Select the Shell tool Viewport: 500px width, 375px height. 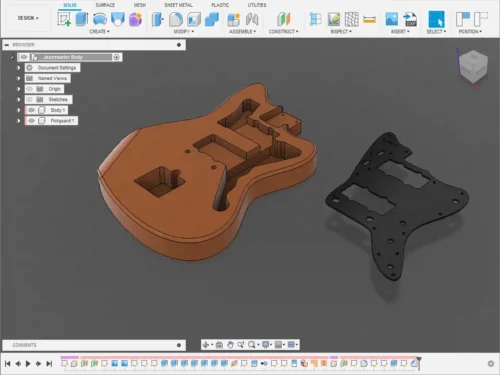(x=194, y=19)
